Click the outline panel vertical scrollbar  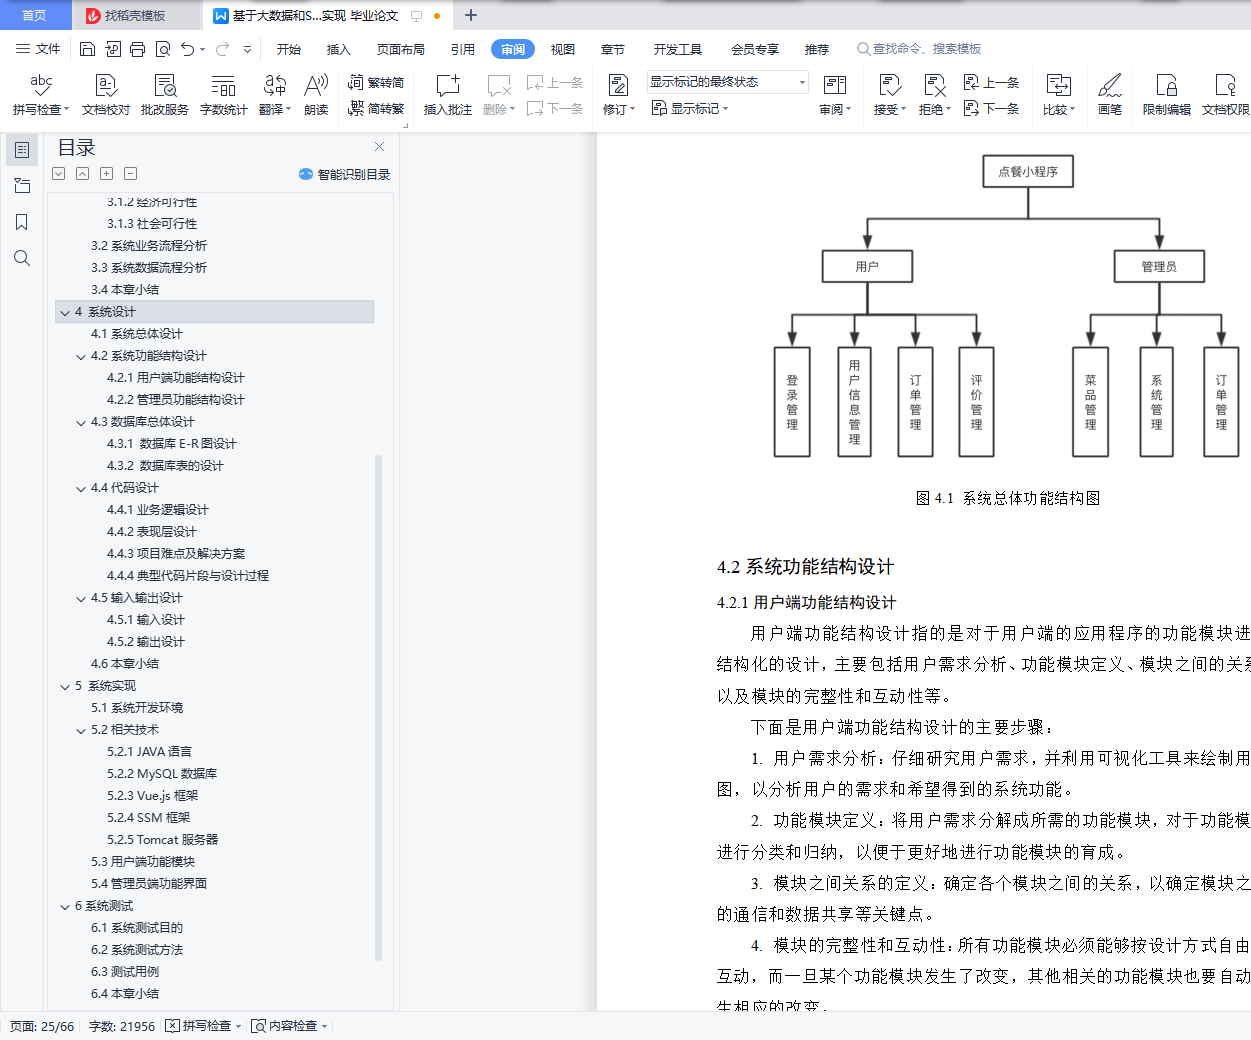[378, 707]
